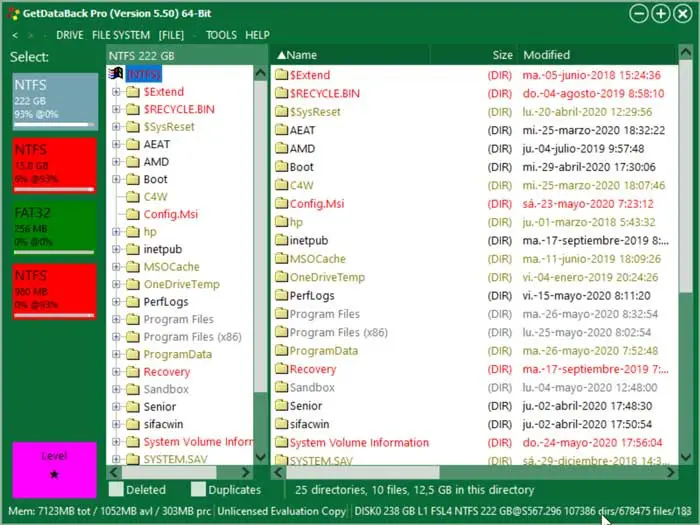This screenshot has width=700, height=525.
Task: Expand Program Files node in tree
Action: point(116,319)
